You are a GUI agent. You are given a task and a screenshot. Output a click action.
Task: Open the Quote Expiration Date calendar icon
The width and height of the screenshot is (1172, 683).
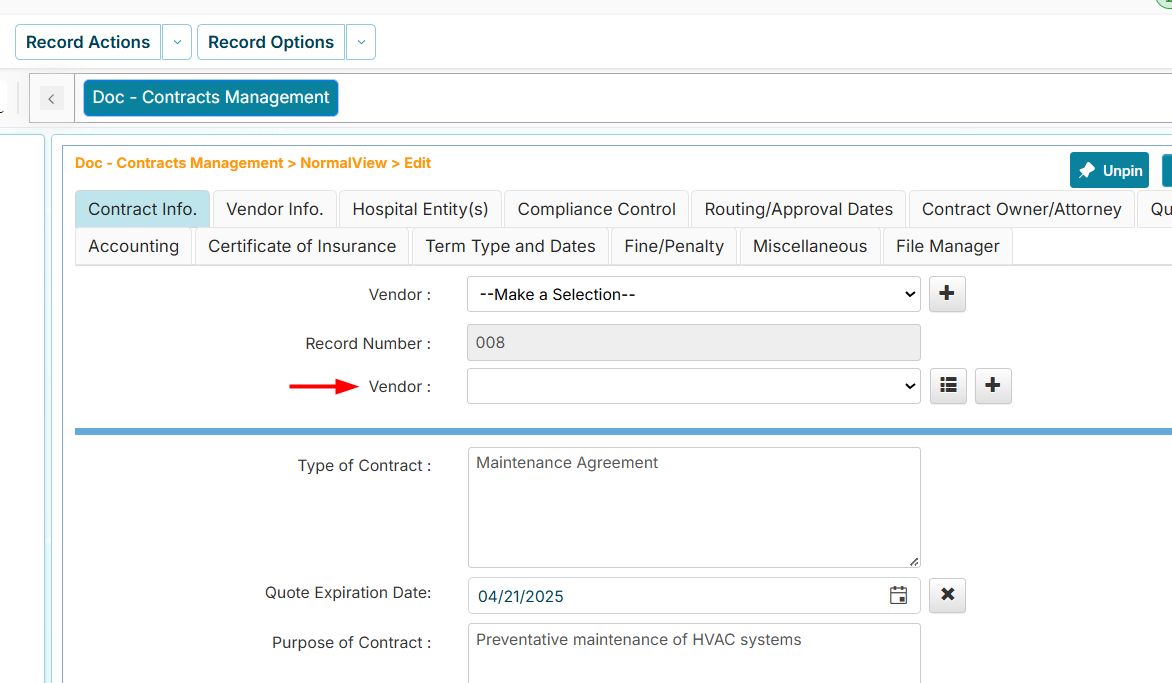[897, 594]
